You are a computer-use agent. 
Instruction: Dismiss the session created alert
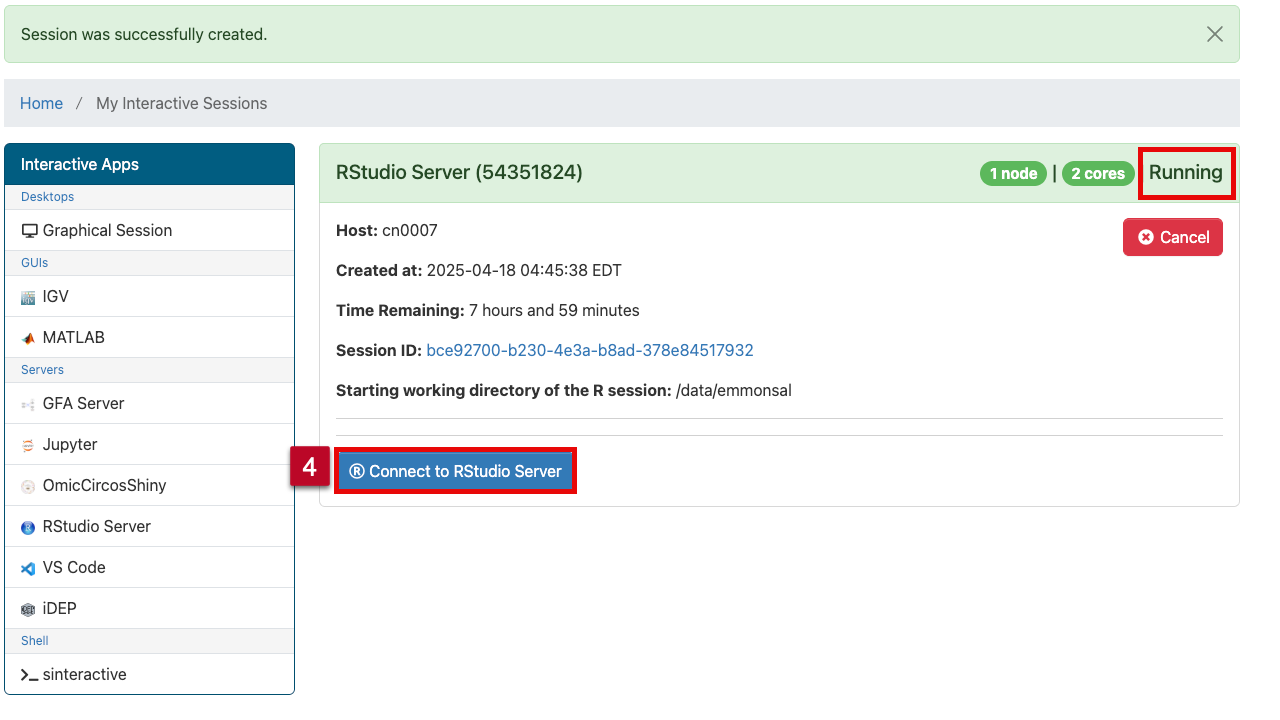[1214, 34]
